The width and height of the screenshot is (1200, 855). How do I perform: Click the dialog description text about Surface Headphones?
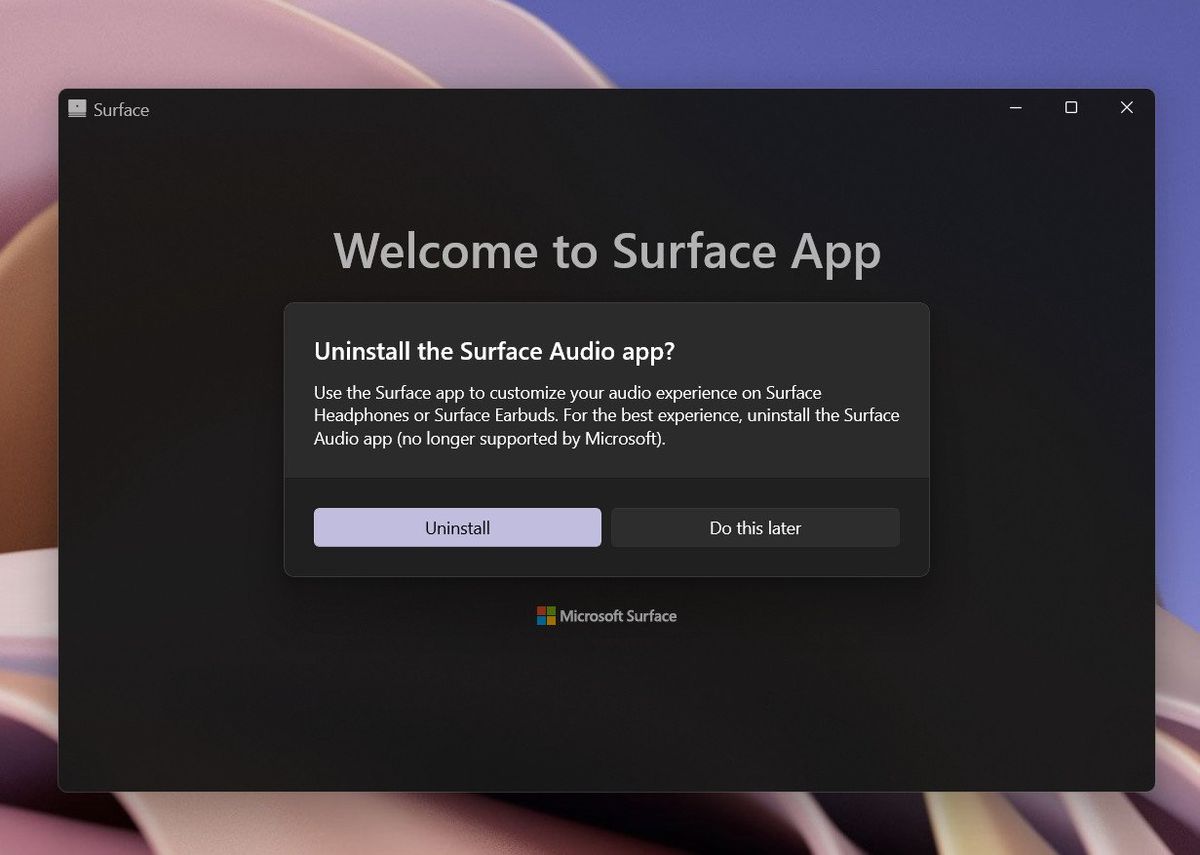[x=605, y=415]
